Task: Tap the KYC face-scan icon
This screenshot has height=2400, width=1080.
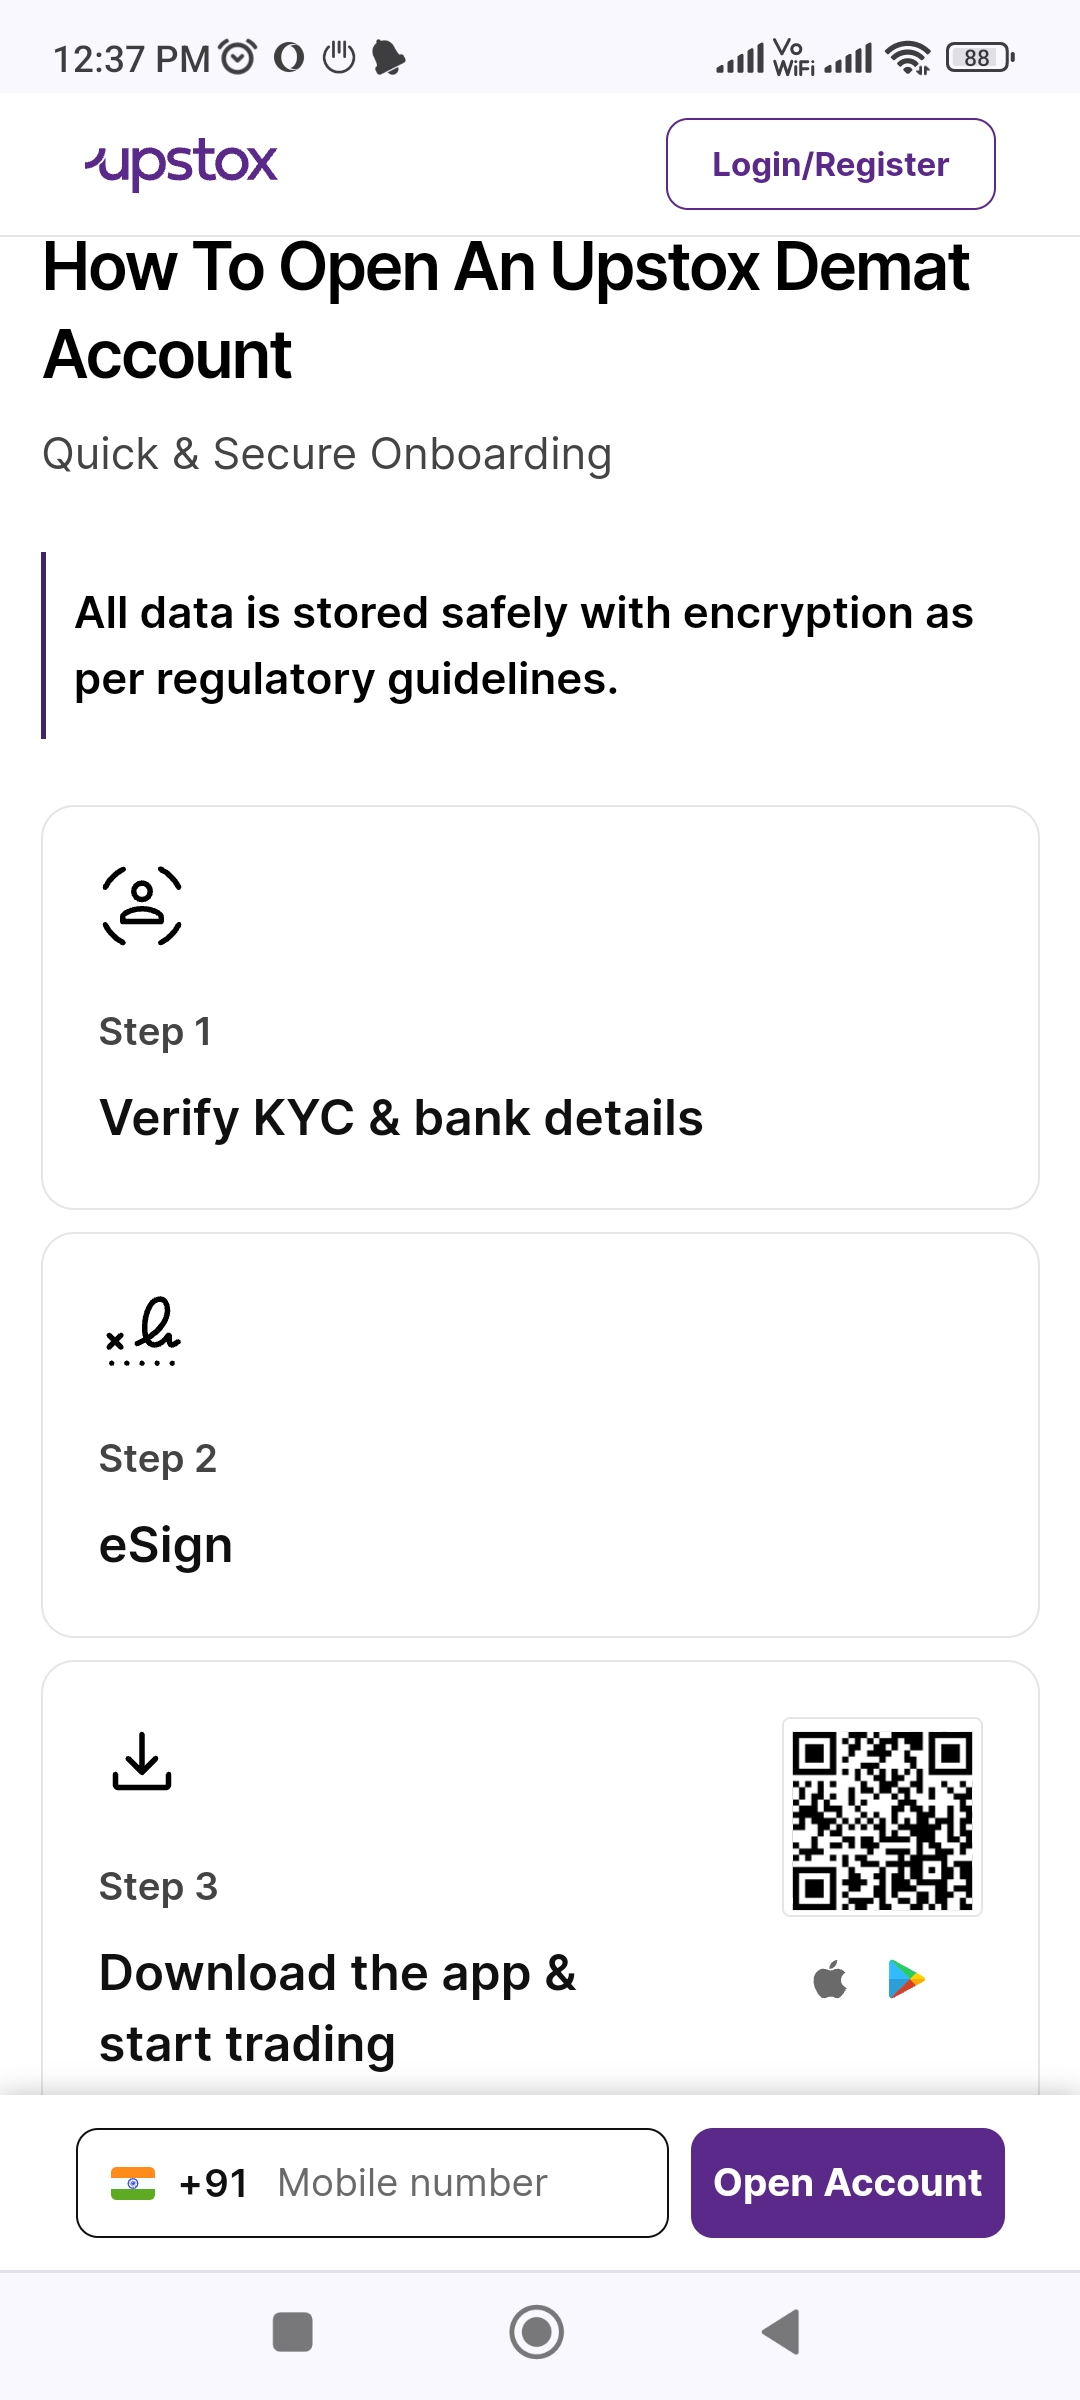Action: click(x=142, y=906)
